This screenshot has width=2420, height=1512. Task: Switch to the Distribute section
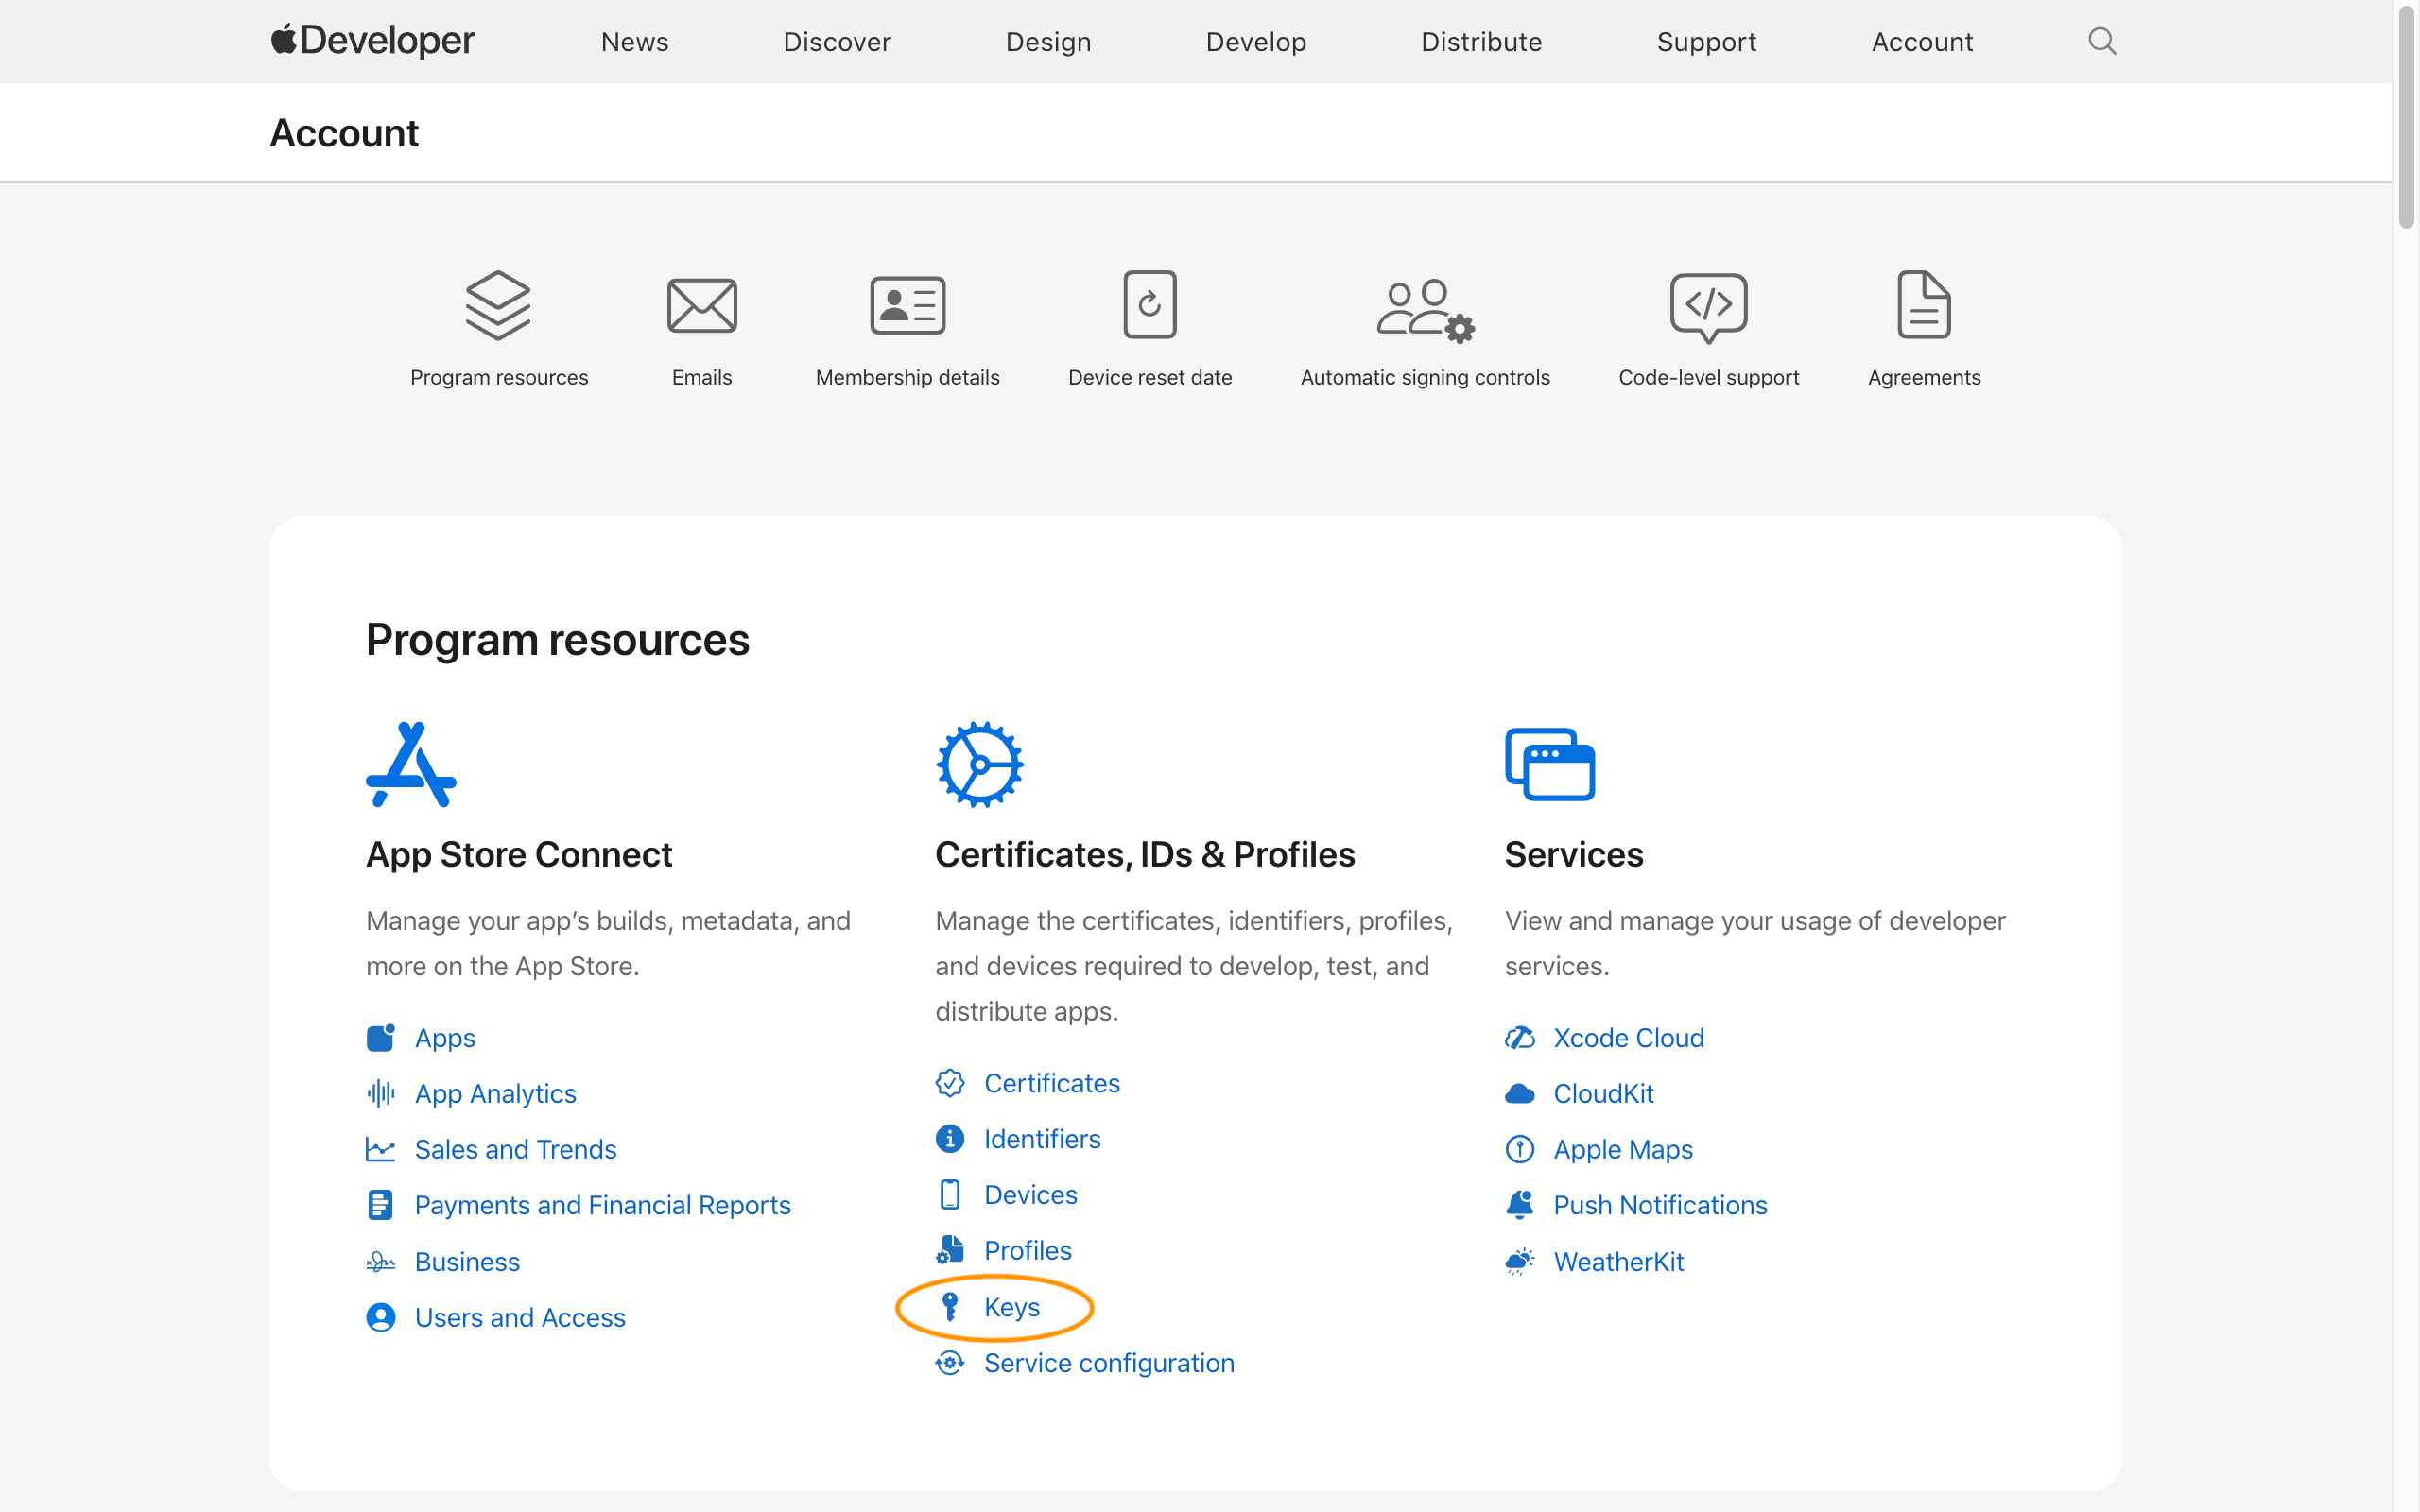1481,41
